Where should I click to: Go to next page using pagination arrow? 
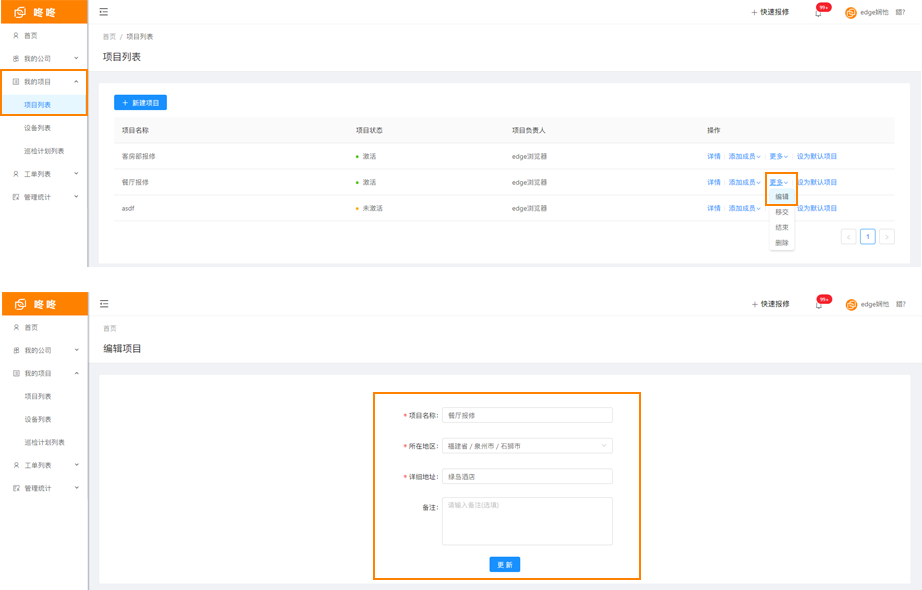point(886,237)
